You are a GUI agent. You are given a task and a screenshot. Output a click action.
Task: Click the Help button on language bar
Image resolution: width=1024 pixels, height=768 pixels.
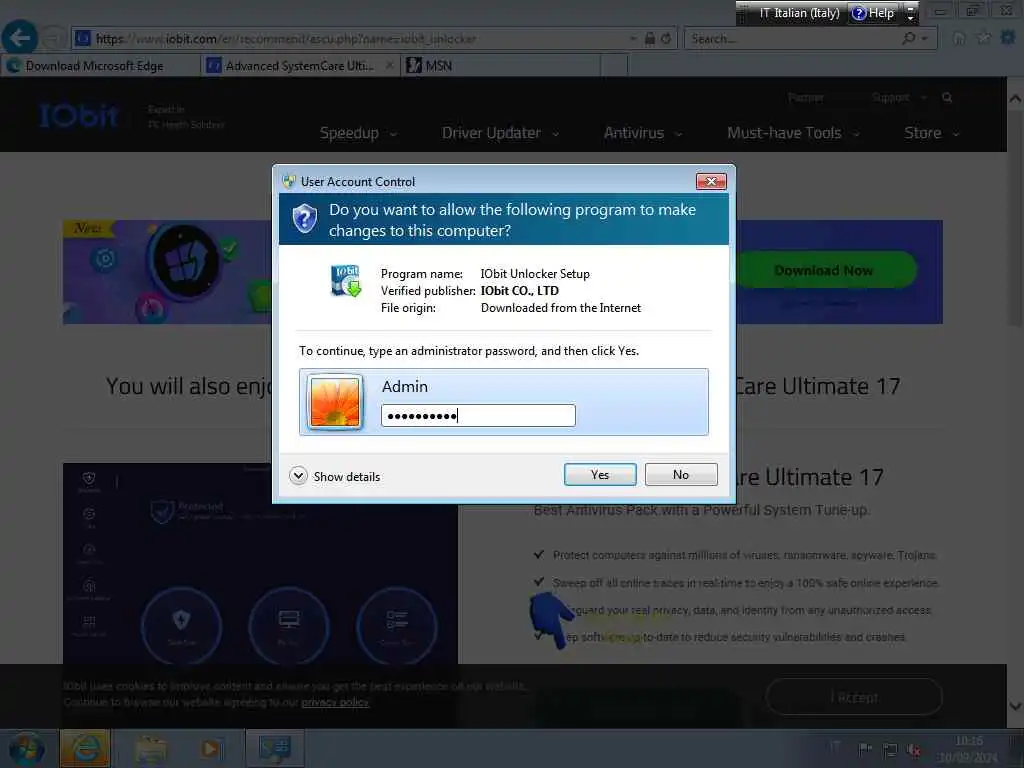873,13
